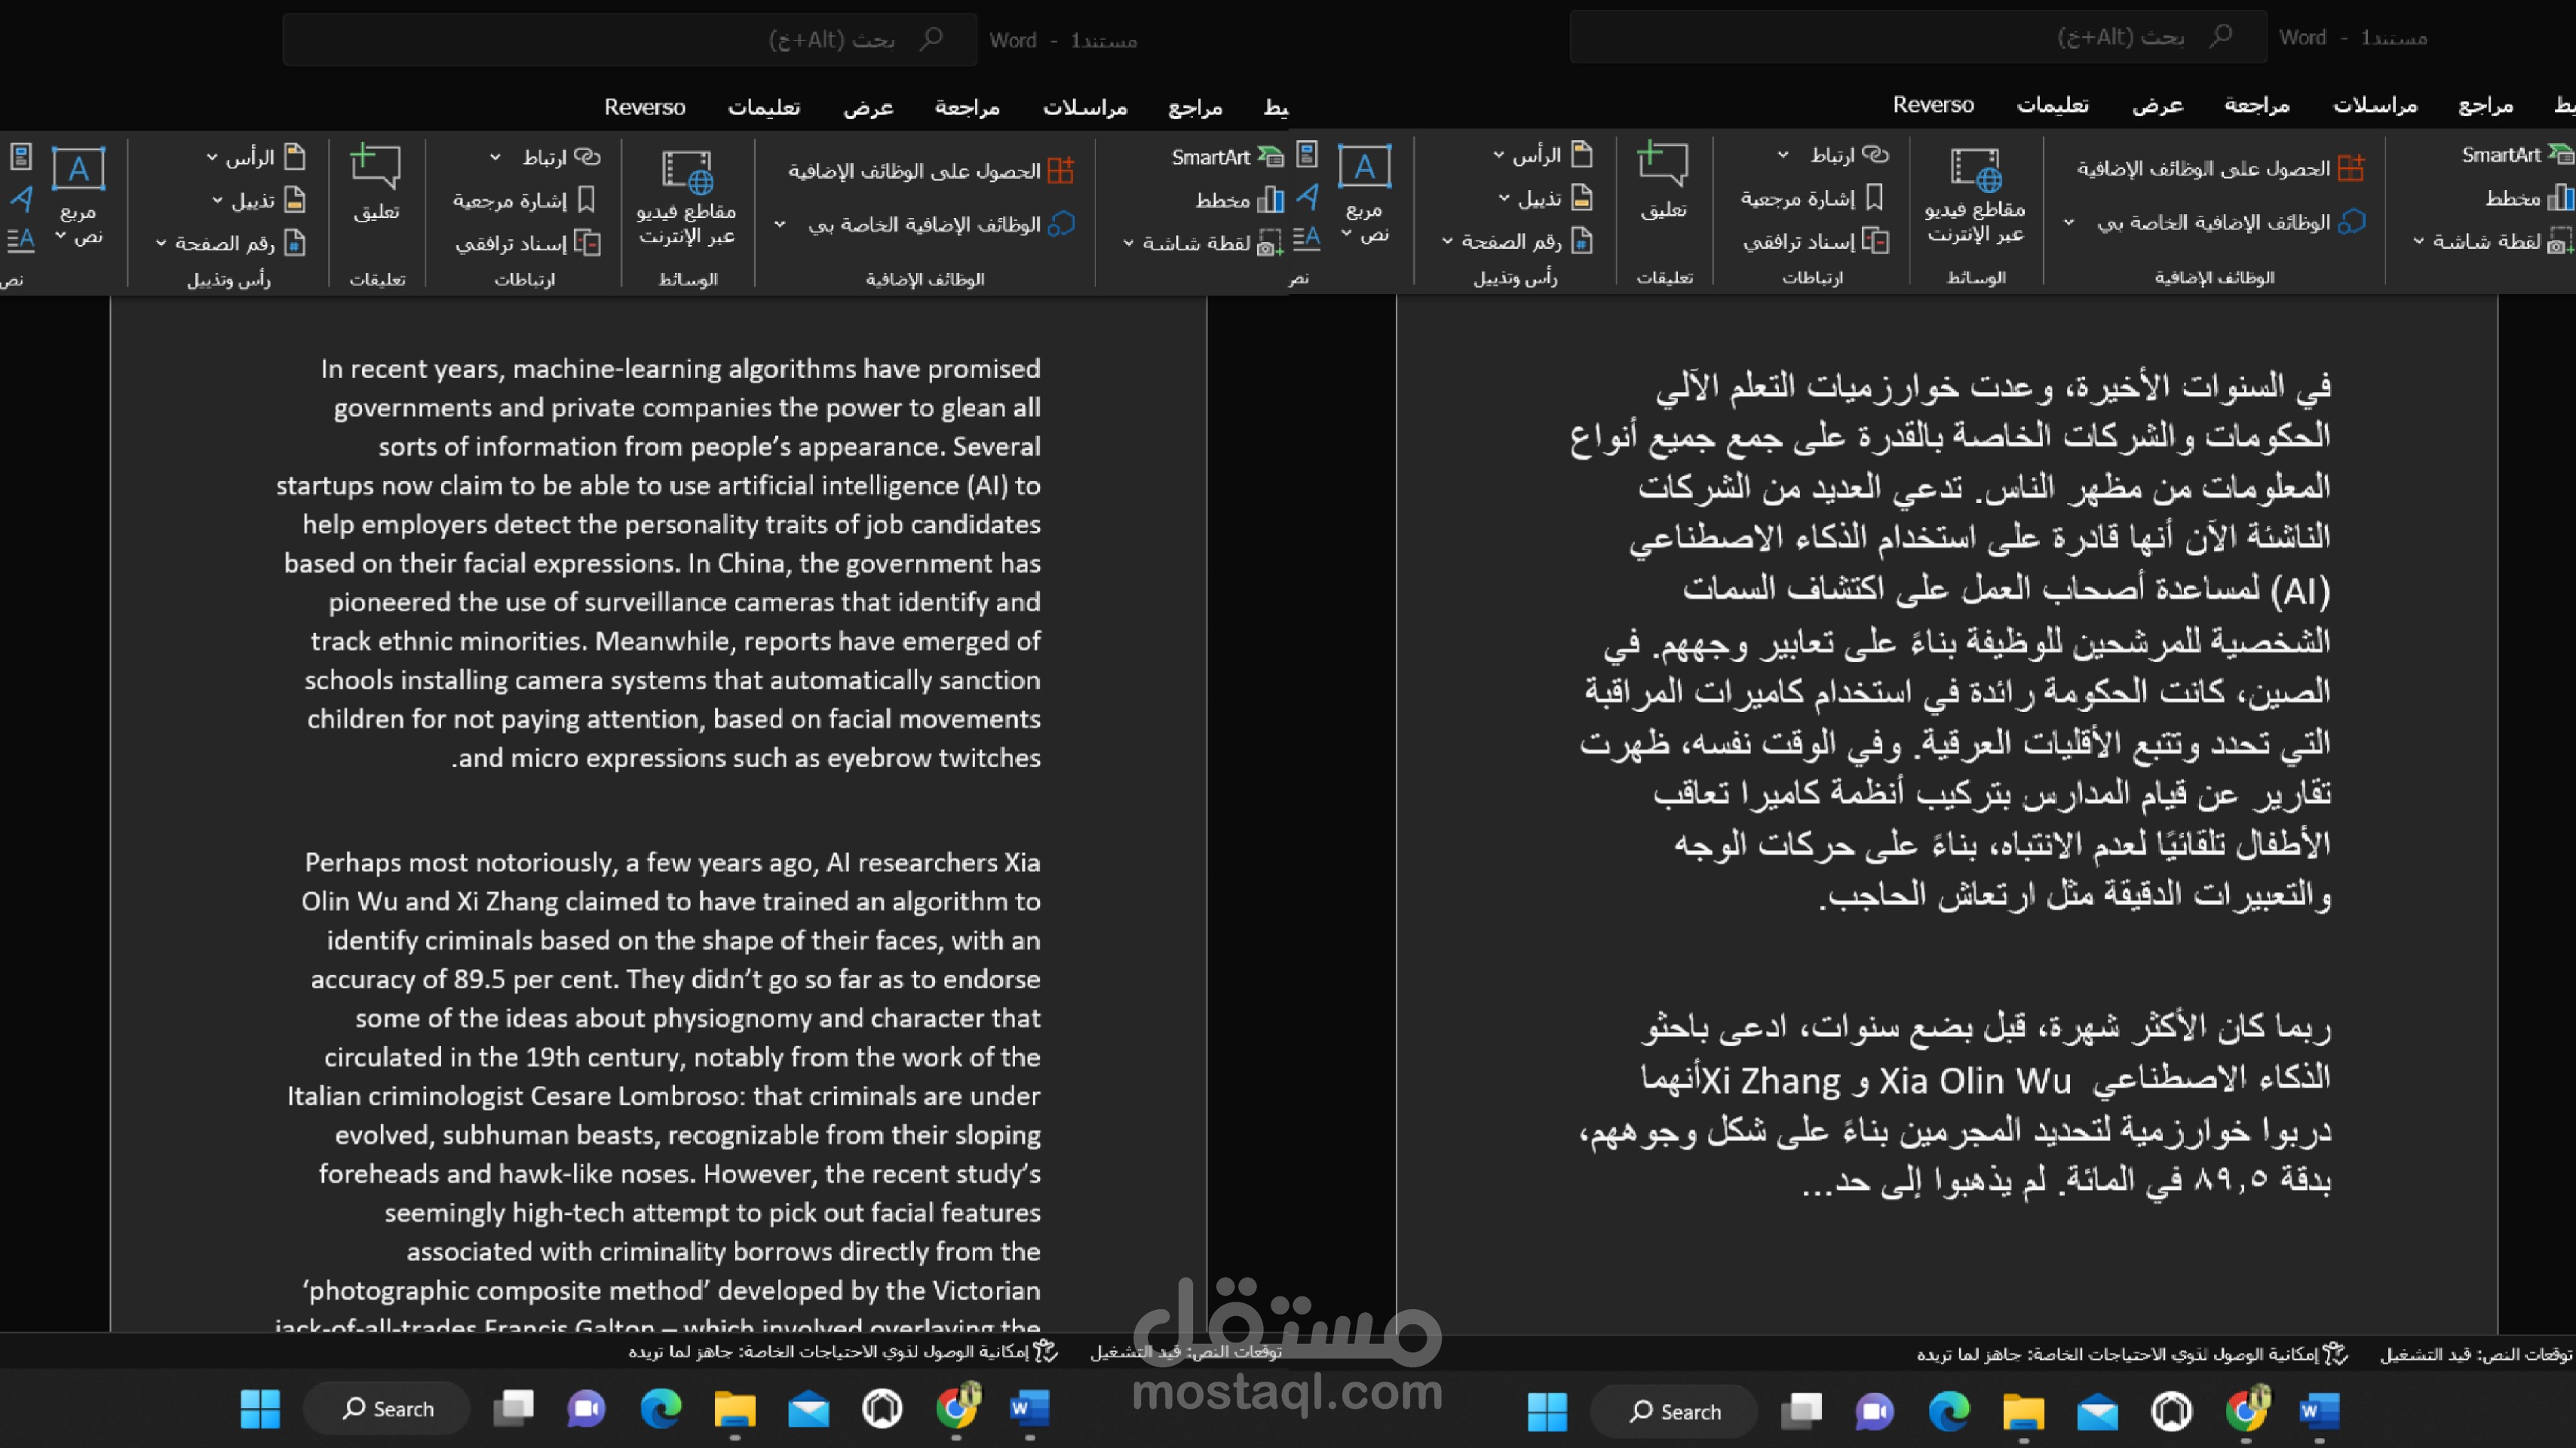Expand Page Number (رقم الصفحة) dropdown in the right window
The width and height of the screenshot is (2576, 1448).
(1447, 241)
